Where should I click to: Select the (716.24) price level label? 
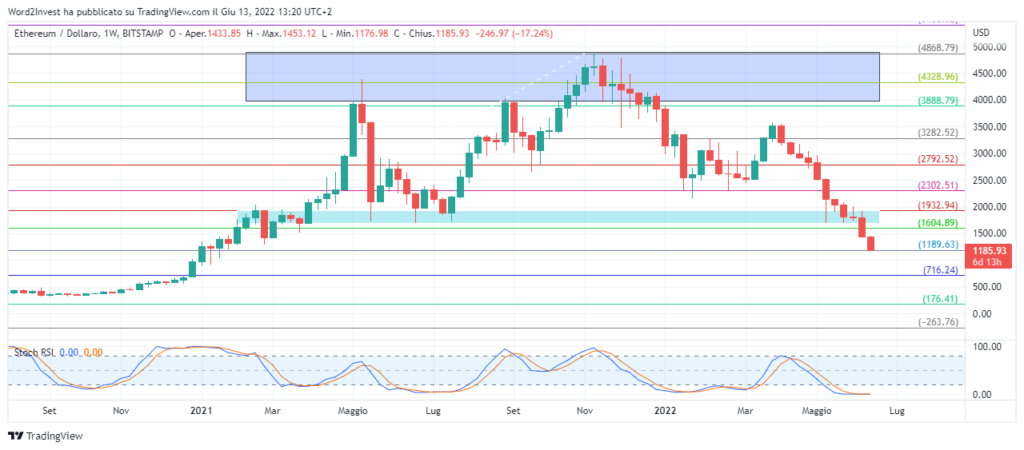point(941,270)
